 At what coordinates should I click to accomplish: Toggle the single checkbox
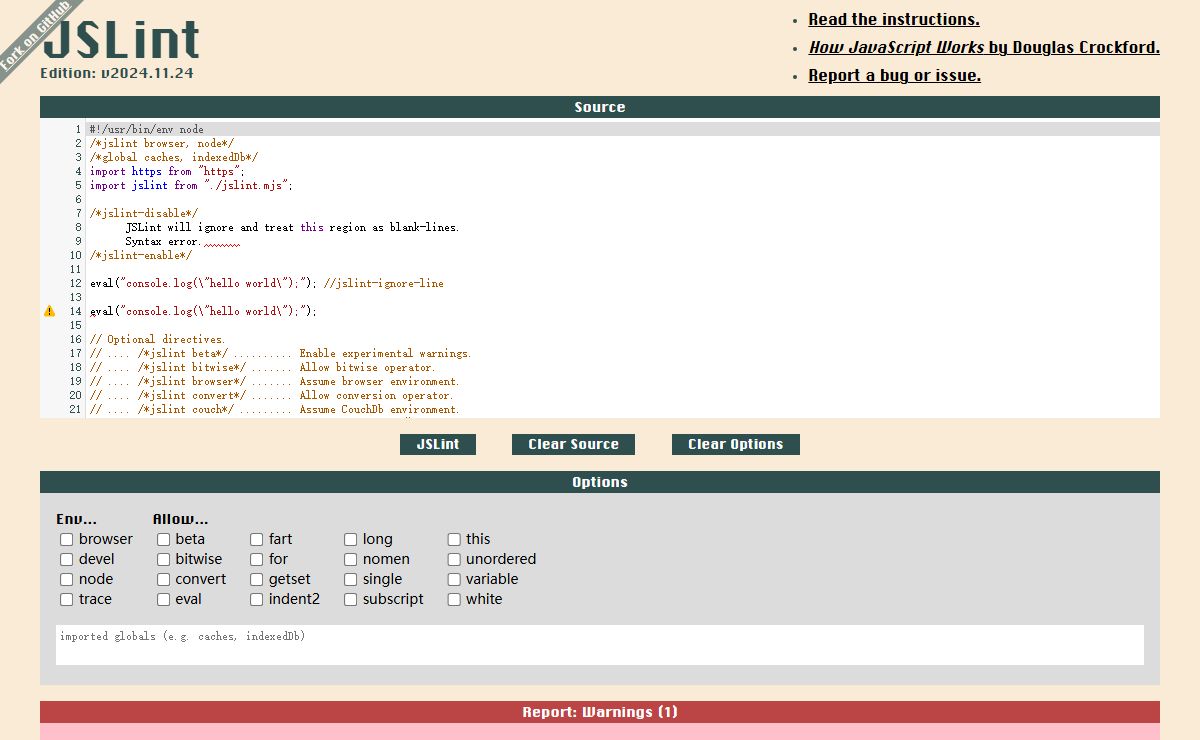(351, 580)
